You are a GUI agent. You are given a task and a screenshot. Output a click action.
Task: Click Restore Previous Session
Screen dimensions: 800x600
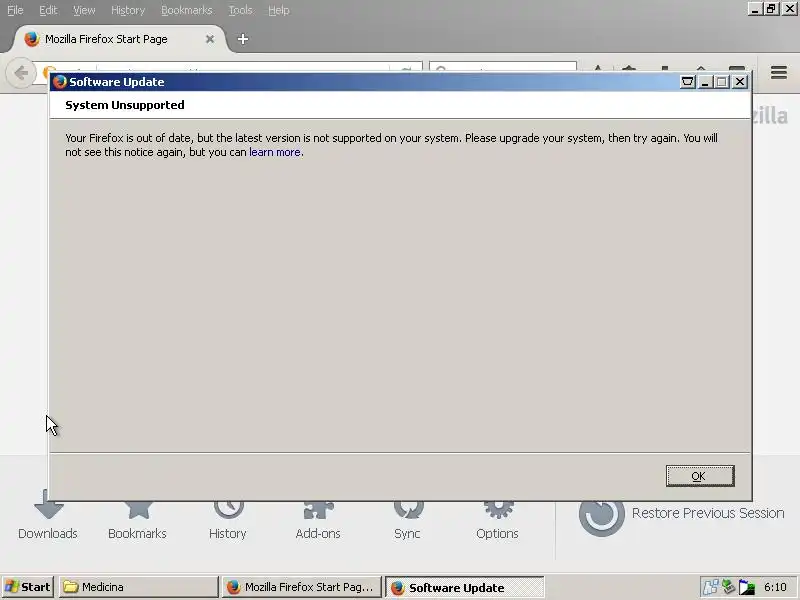(x=682, y=515)
